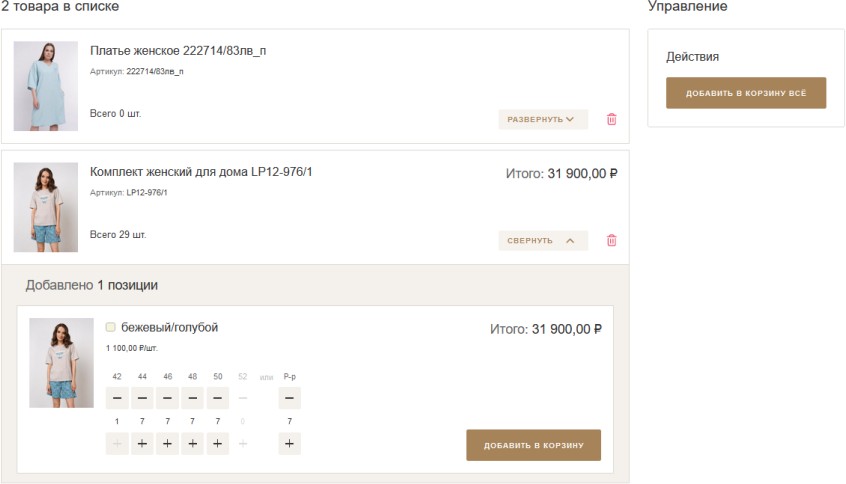
Task: Click plus under the Р-р column
Action: (290, 444)
